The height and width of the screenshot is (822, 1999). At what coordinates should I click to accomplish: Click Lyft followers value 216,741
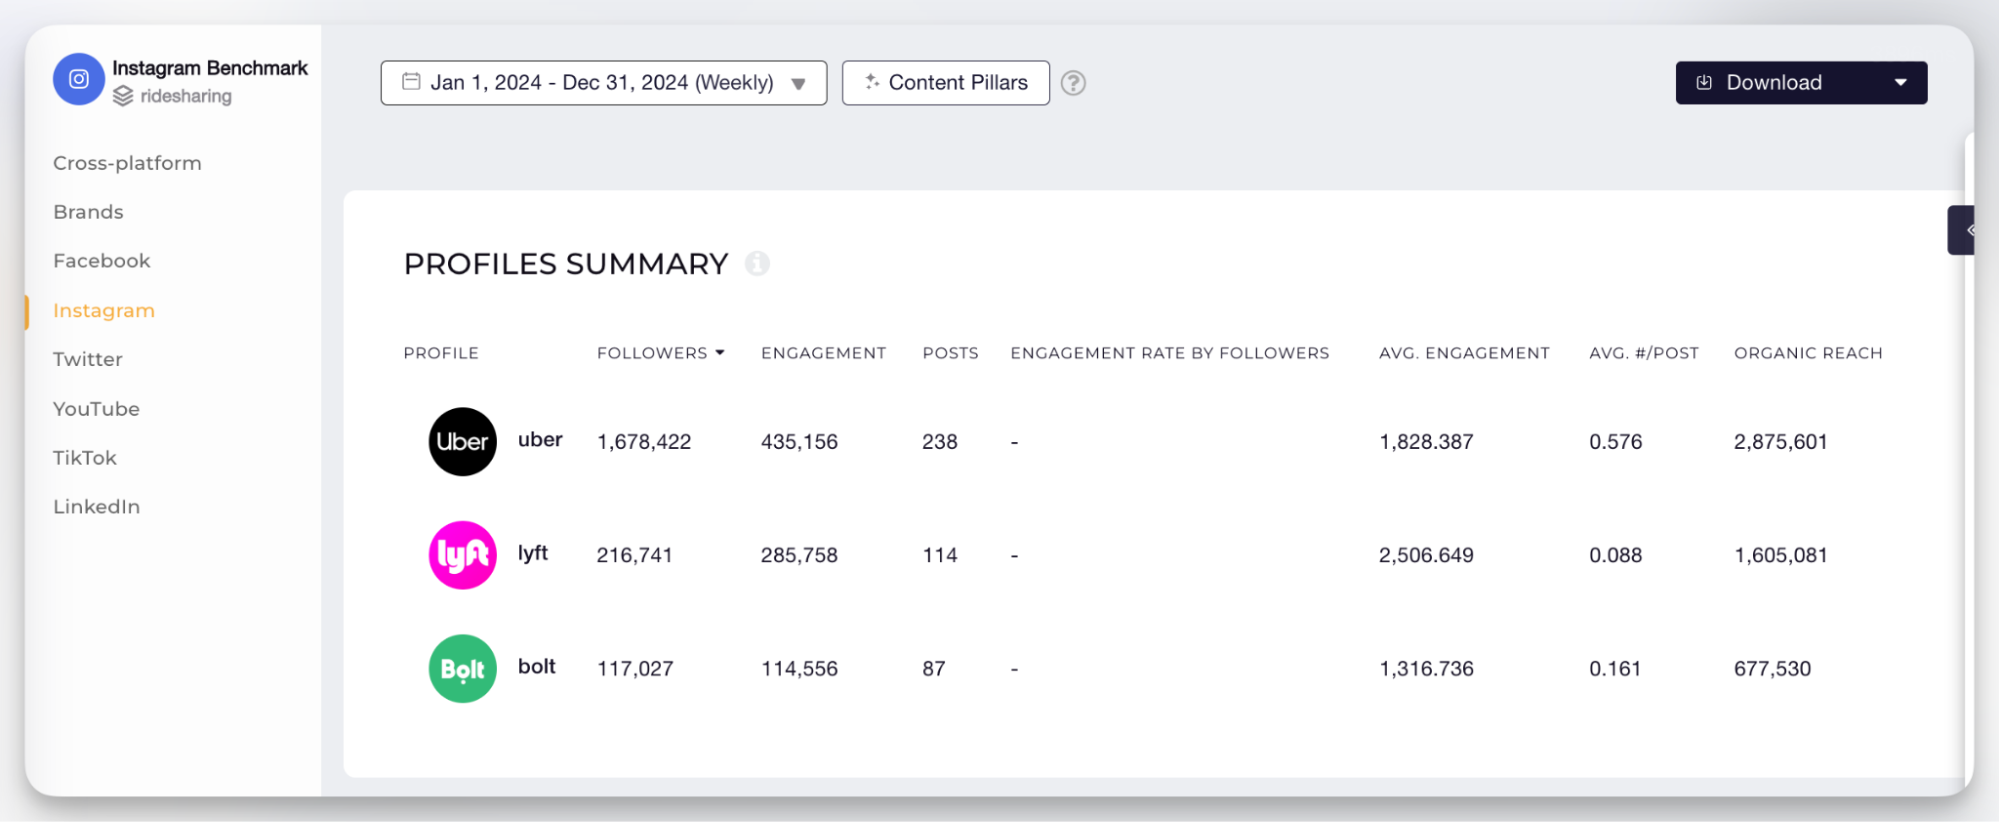635,555
